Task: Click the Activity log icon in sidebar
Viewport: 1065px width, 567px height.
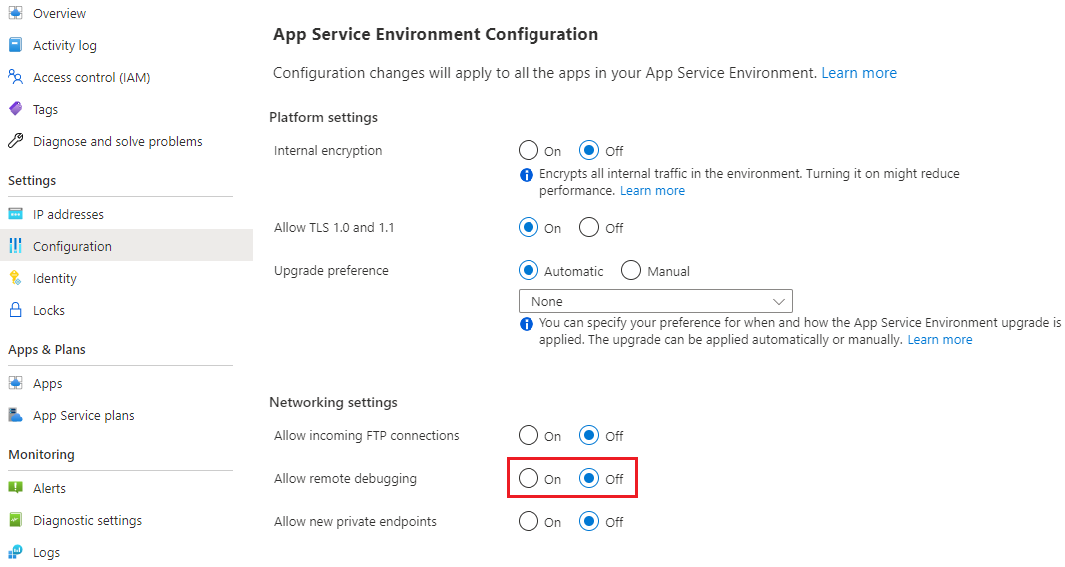Action: click(15, 45)
